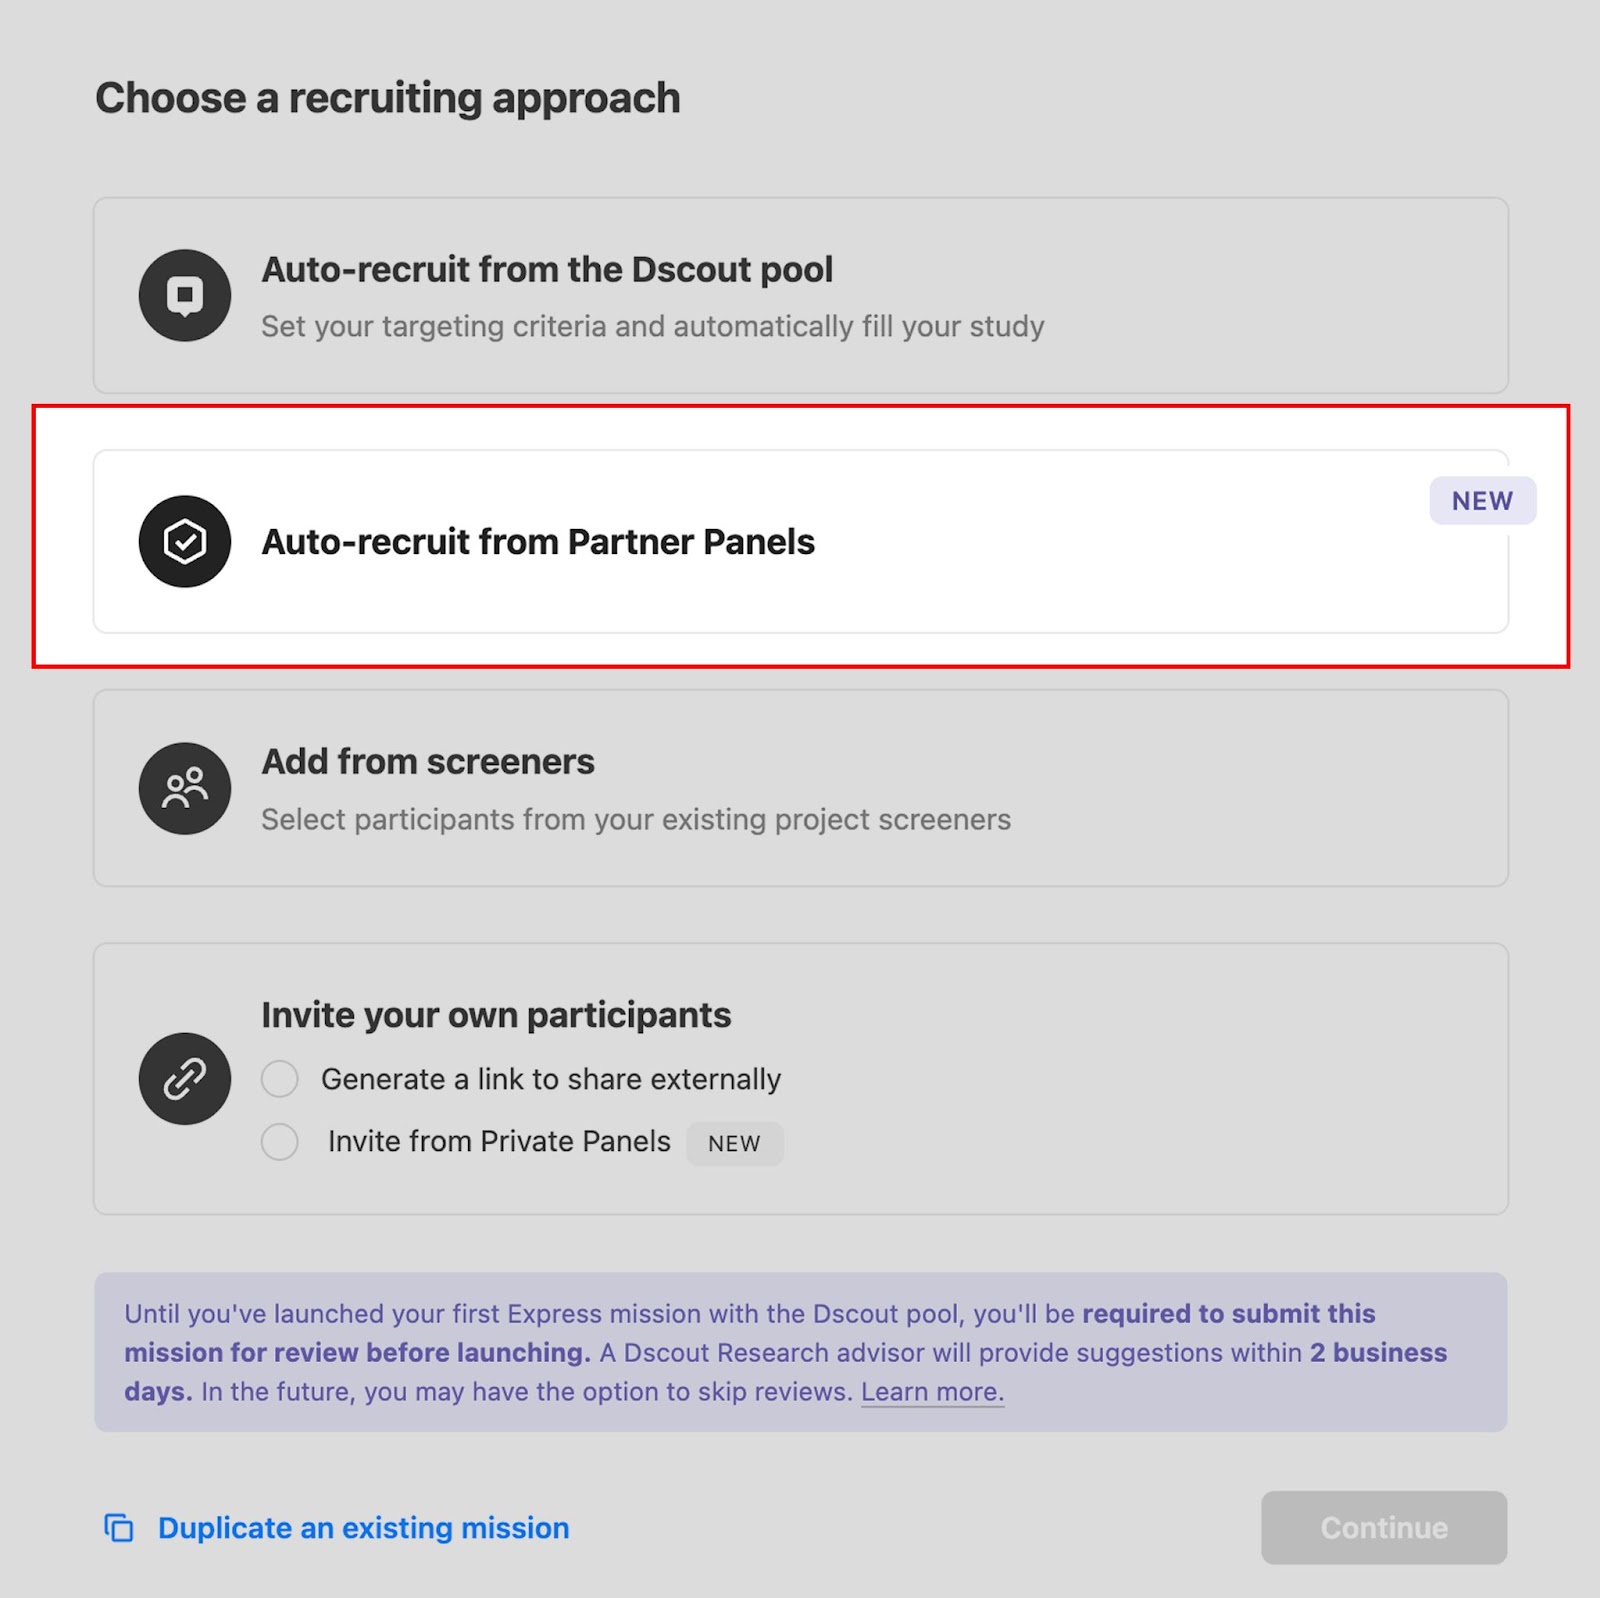Click the NEW badge on Partner Panels card

1482,501
